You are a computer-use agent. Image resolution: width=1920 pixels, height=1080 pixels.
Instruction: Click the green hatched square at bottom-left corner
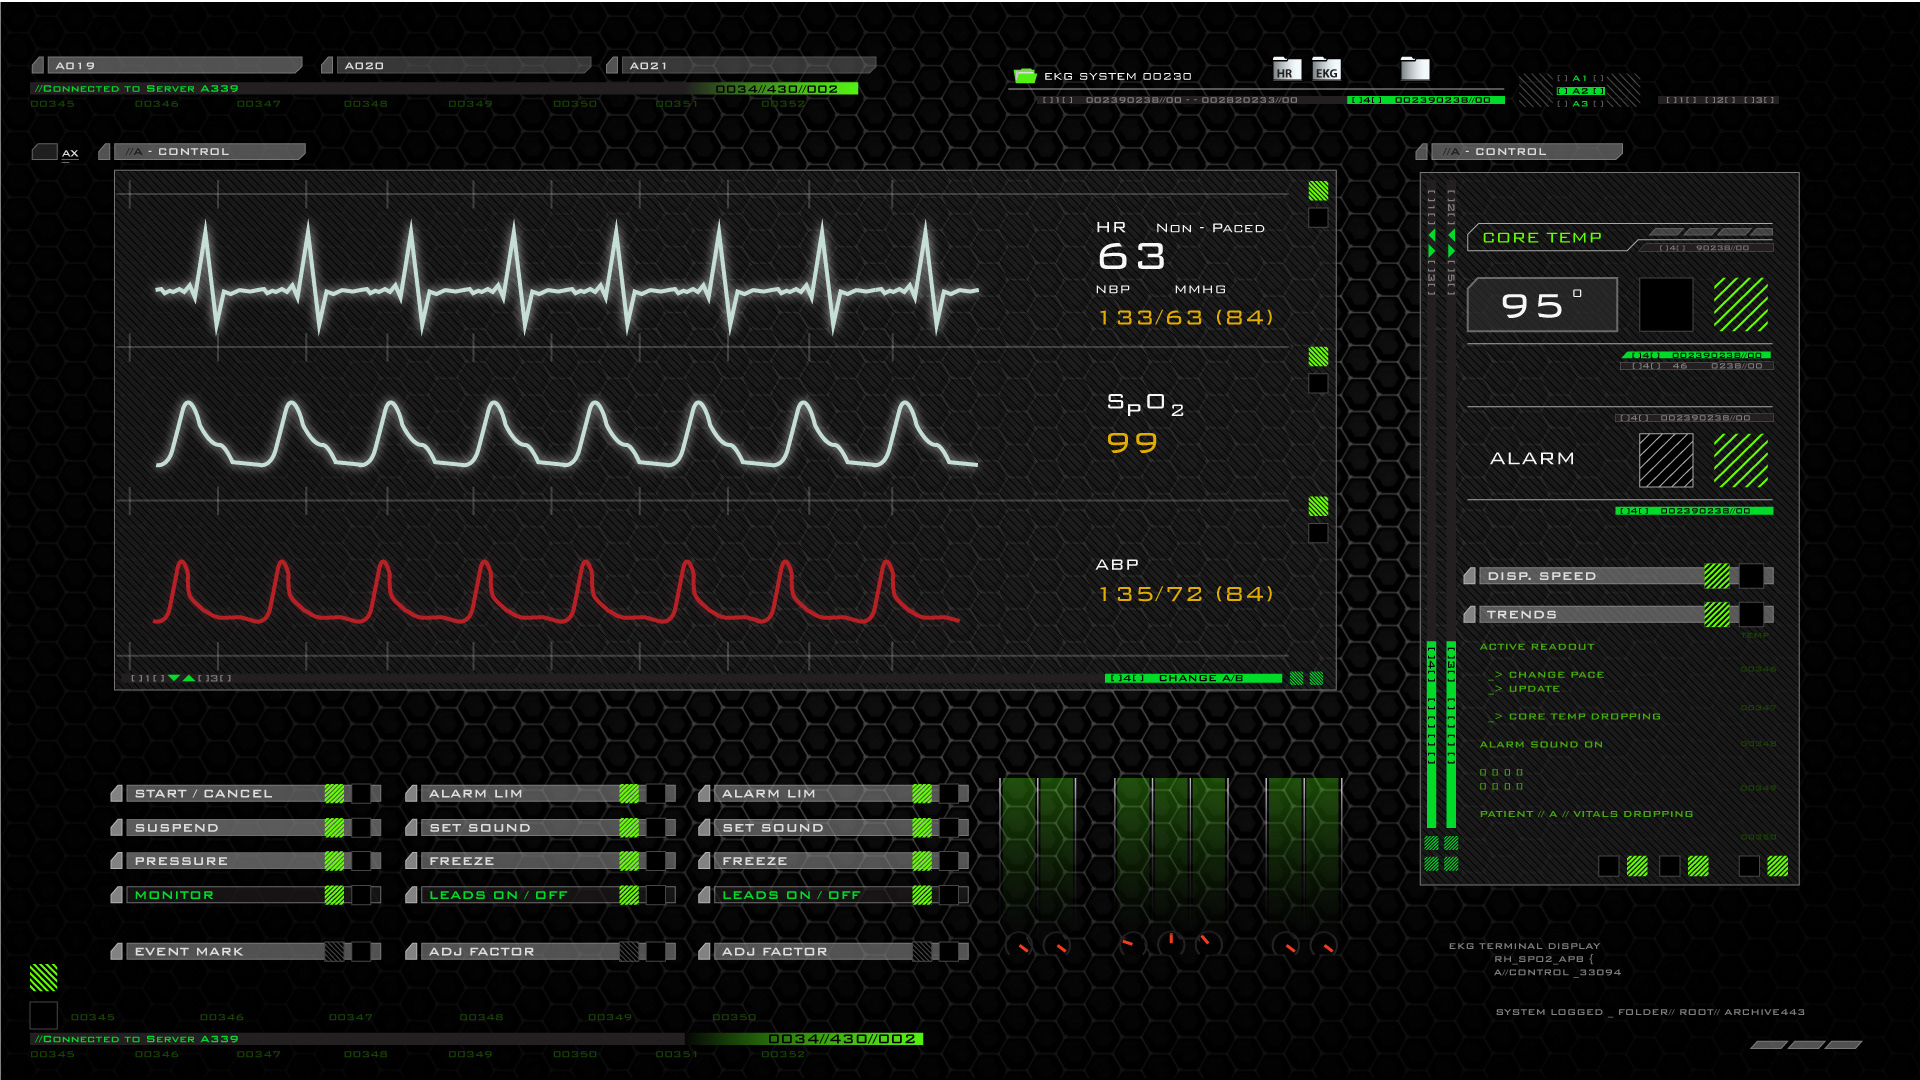[x=44, y=977]
